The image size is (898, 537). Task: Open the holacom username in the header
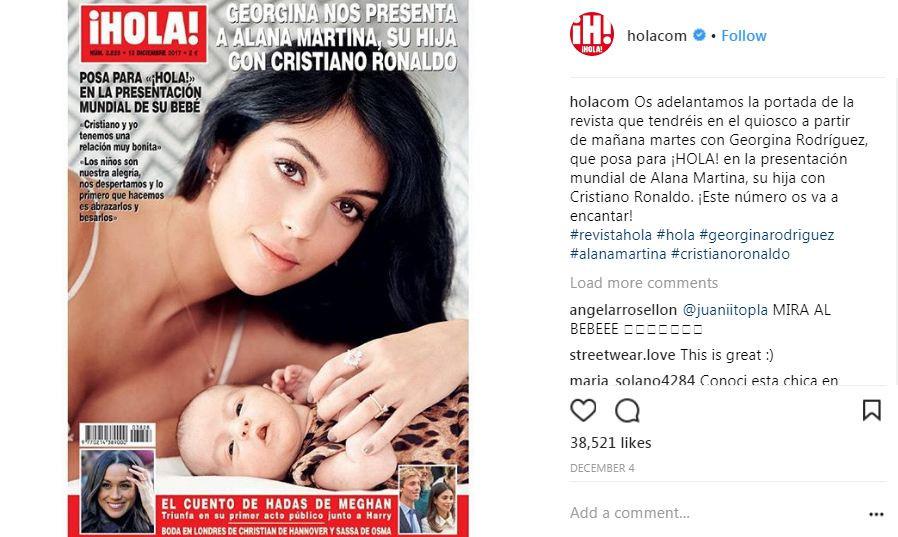(656, 35)
